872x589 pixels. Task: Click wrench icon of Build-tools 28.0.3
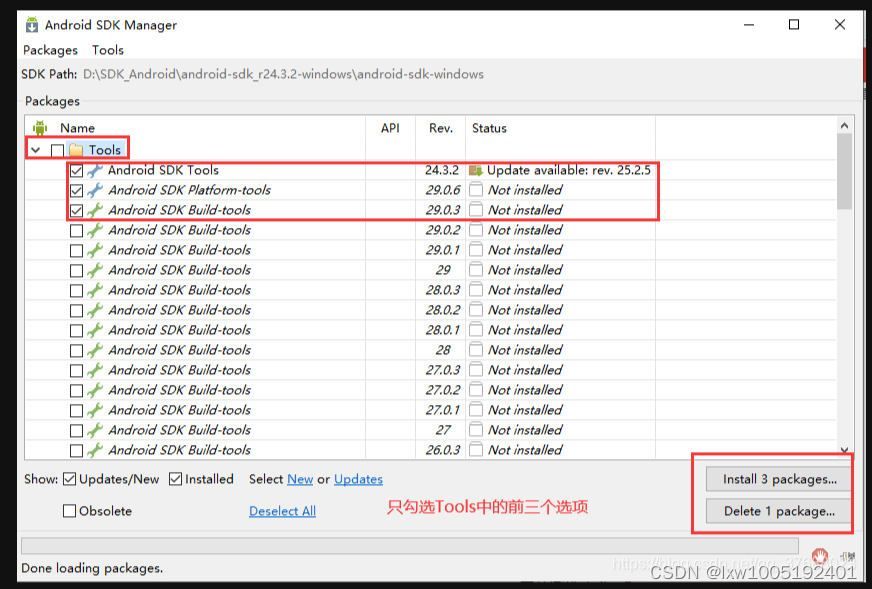click(95, 290)
